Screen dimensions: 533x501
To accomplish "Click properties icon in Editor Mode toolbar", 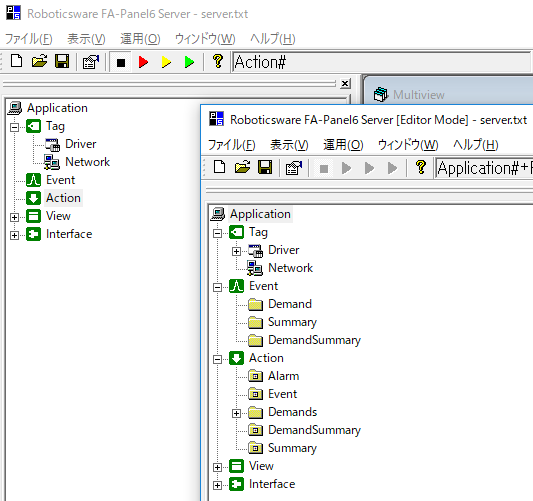I will 293,168.
